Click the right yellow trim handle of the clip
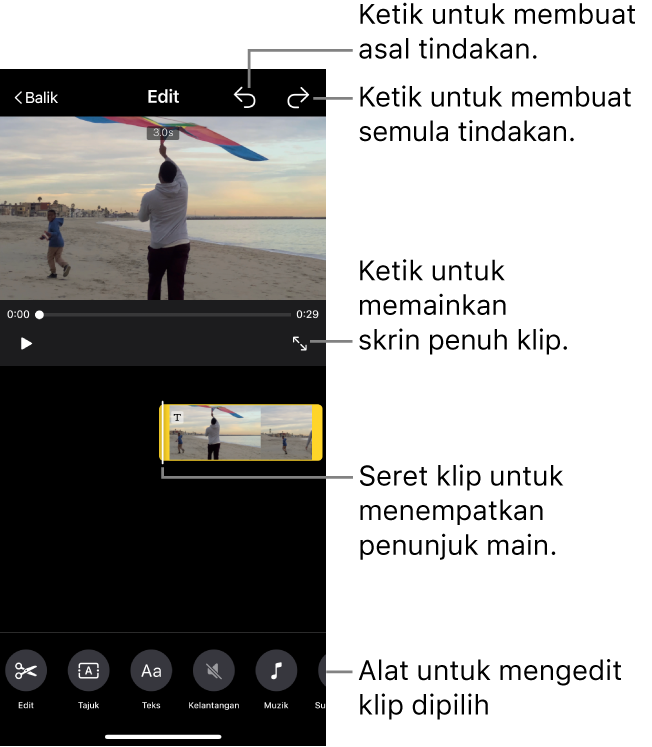 (x=317, y=433)
